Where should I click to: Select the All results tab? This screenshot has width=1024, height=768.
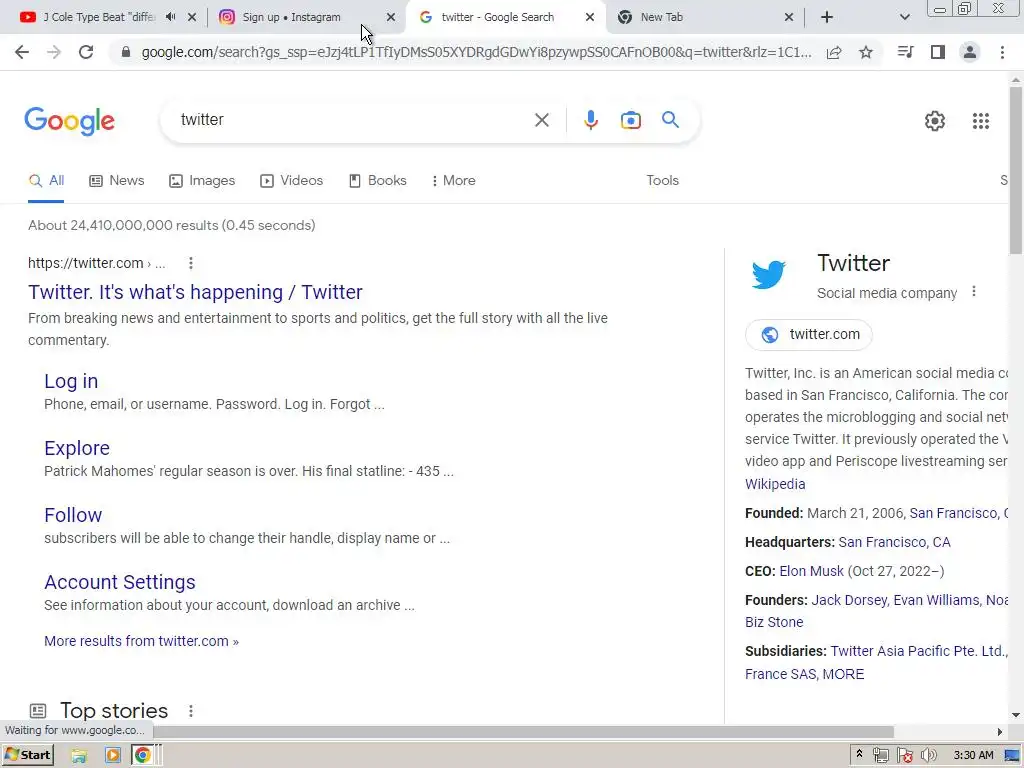46,181
